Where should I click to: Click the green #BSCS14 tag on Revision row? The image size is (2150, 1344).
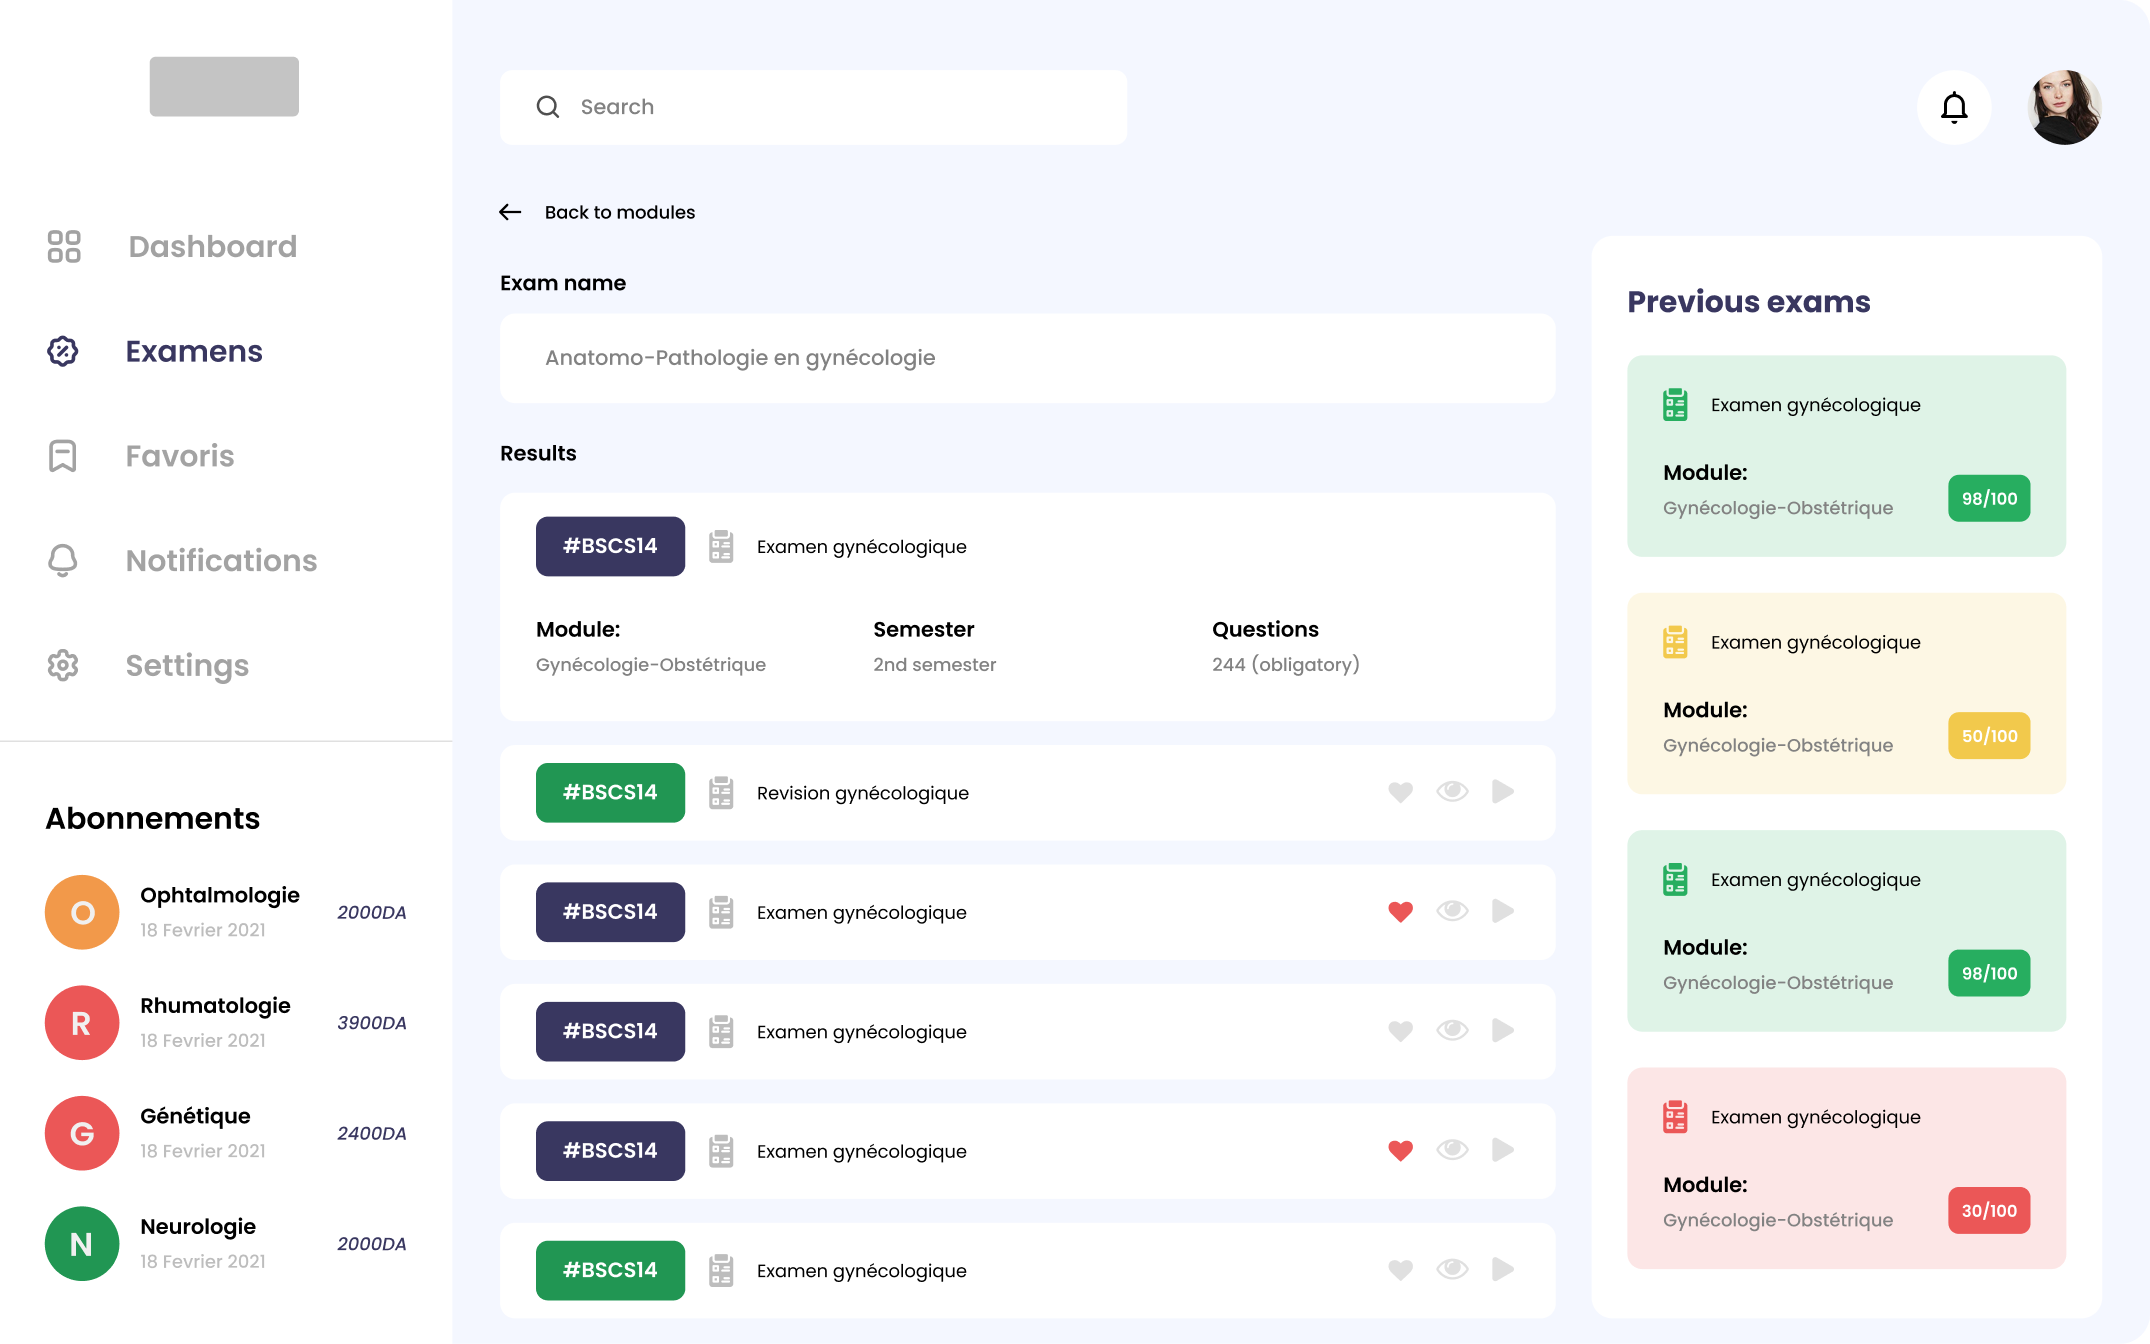[610, 792]
